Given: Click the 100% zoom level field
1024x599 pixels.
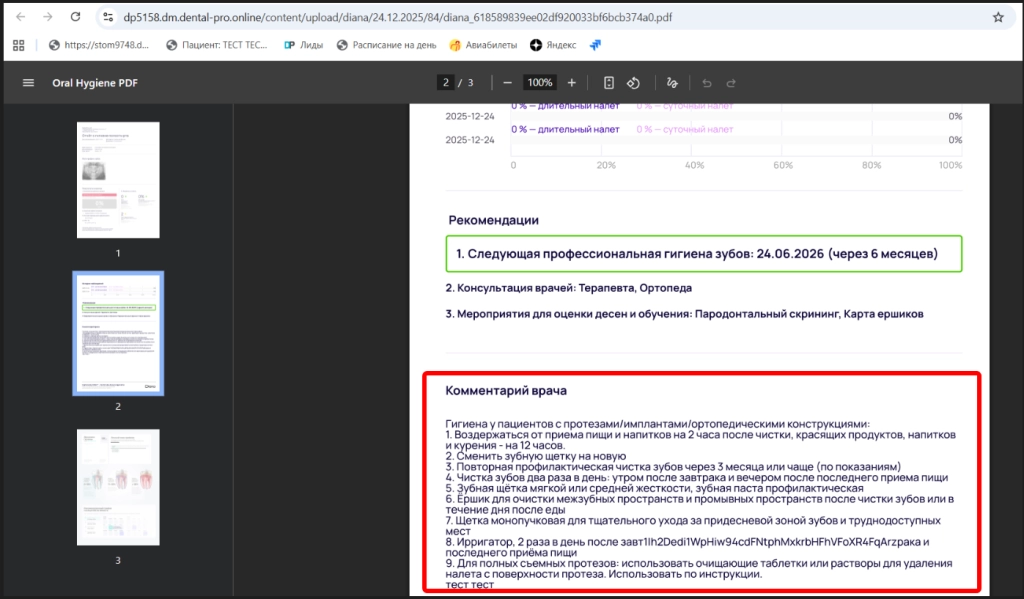Looking at the screenshot, I should [540, 83].
